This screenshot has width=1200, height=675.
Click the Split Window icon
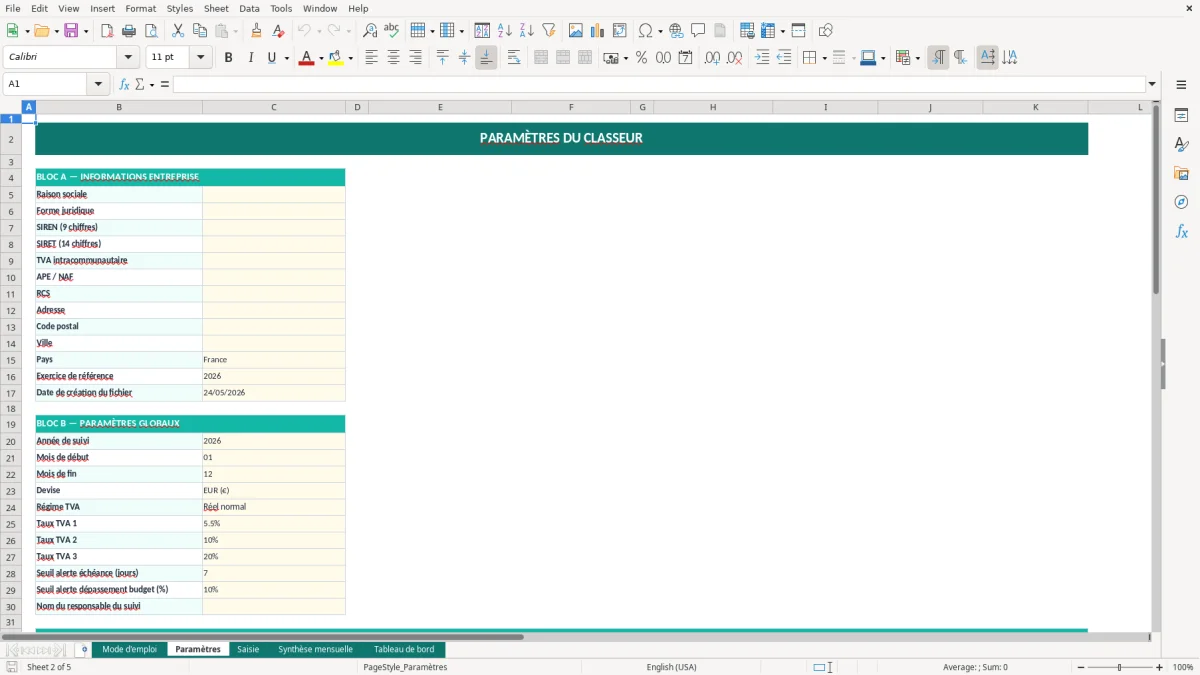coord(798,31)
